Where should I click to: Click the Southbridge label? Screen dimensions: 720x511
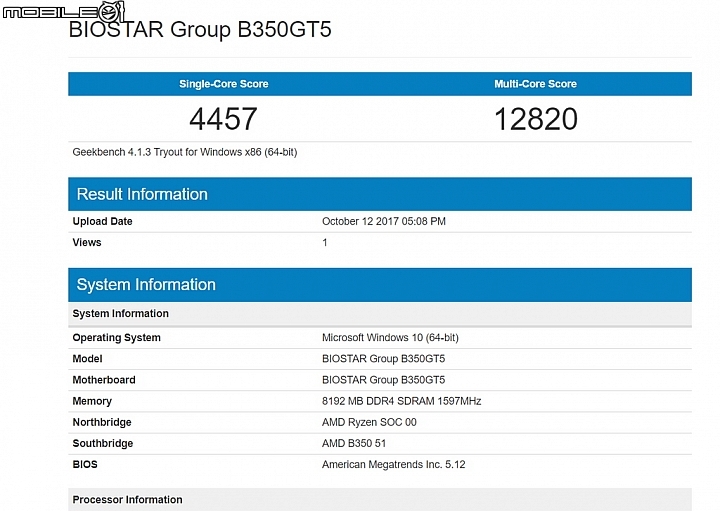(x=103, y=444)
